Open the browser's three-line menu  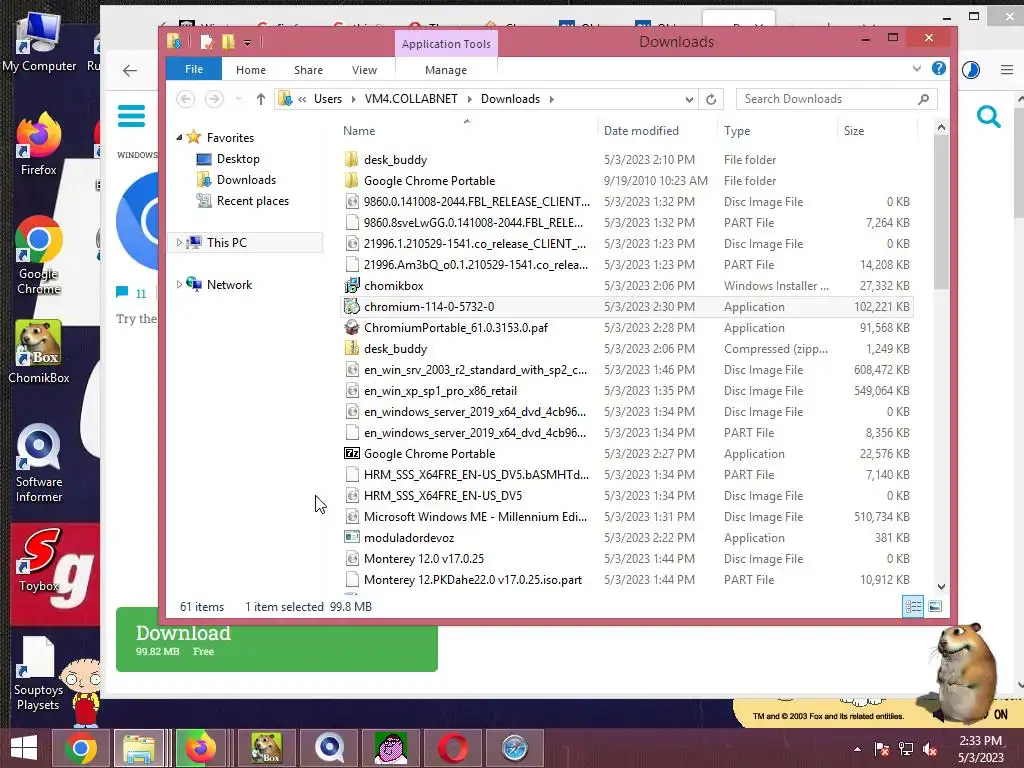tap(1006, 70)
